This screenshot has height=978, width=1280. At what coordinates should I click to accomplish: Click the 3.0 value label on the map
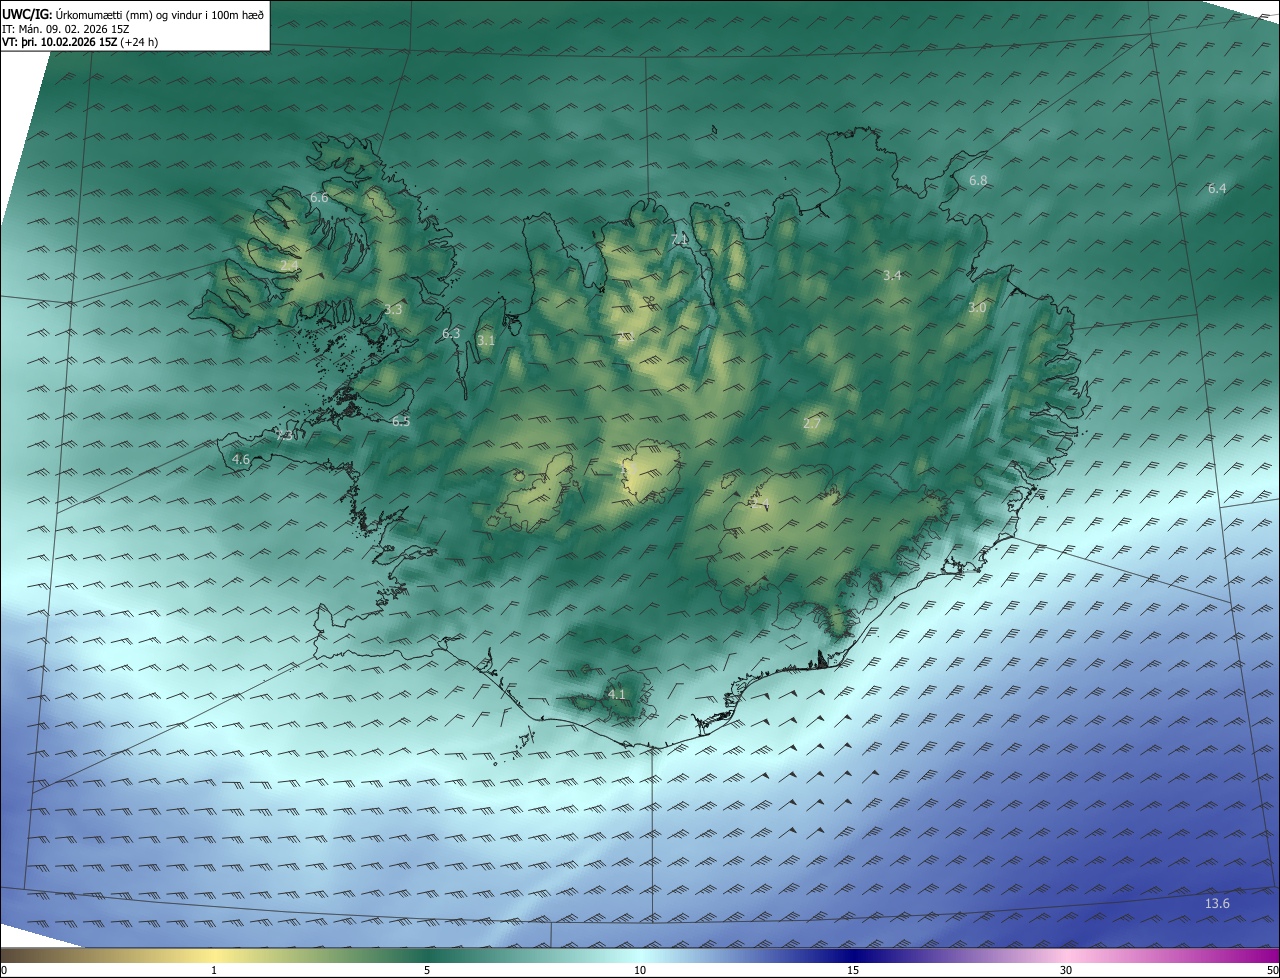(x=977, y=309)
